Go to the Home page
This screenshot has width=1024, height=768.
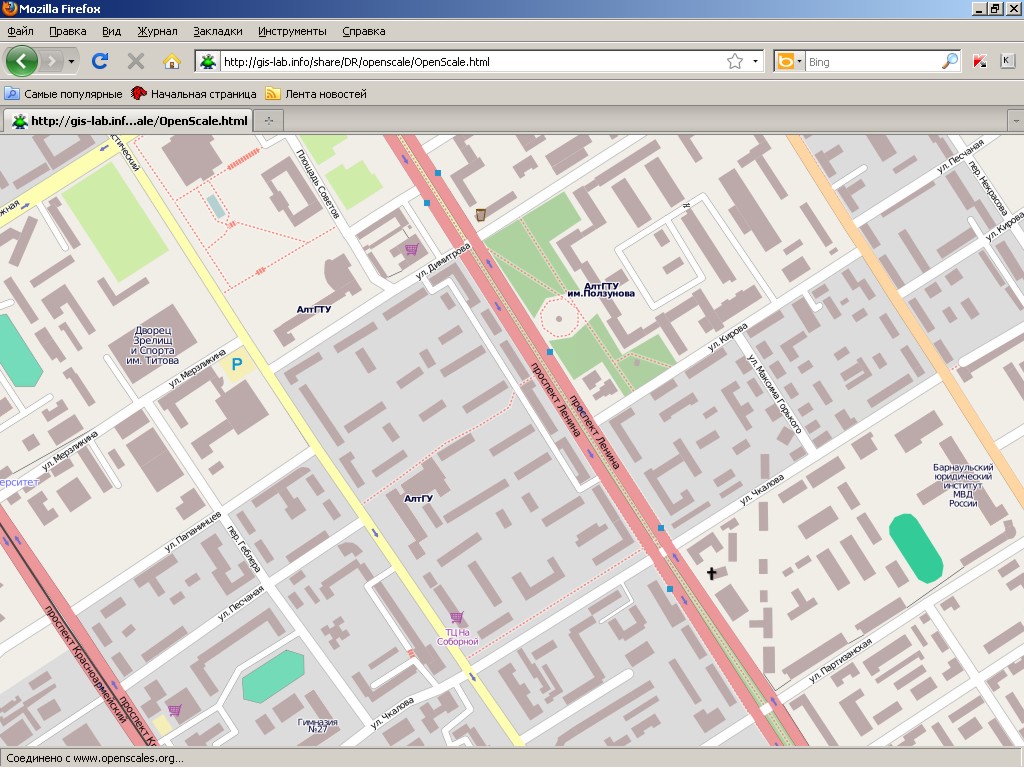click(x=171, y=61)
